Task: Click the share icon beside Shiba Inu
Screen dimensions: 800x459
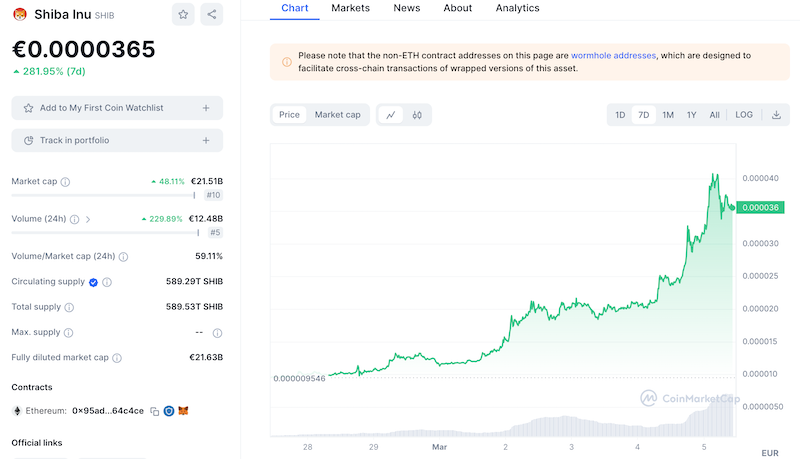Action: pyautogui.click(x=212, y=14)
